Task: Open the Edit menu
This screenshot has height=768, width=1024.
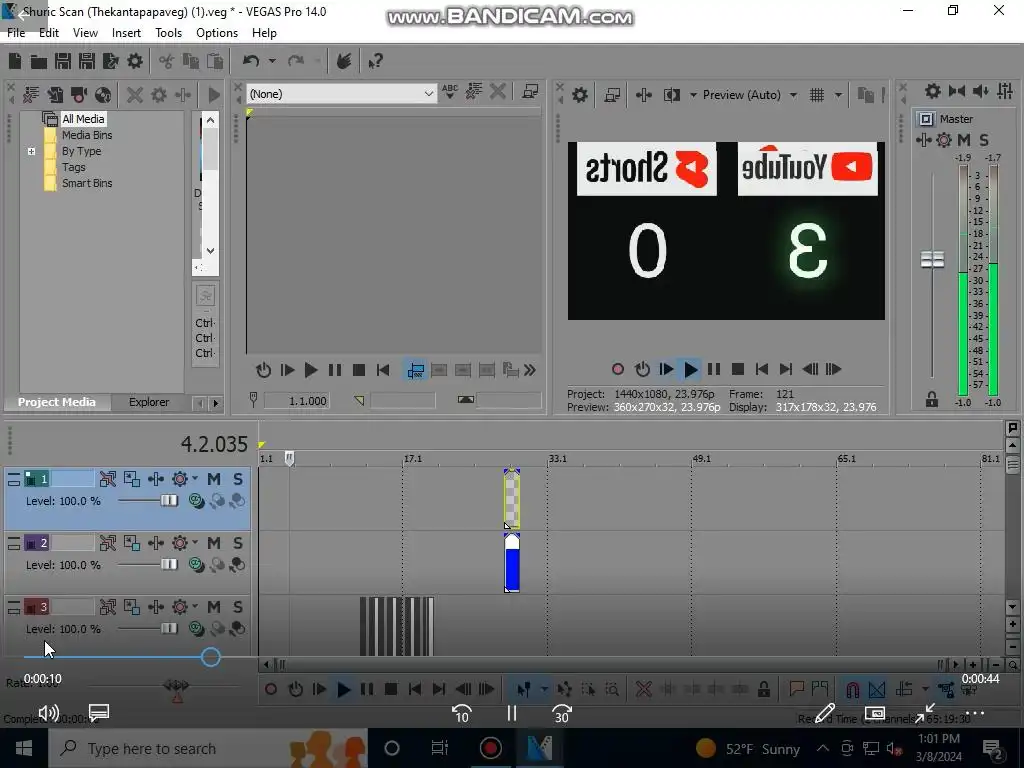Action: [48, 33]
